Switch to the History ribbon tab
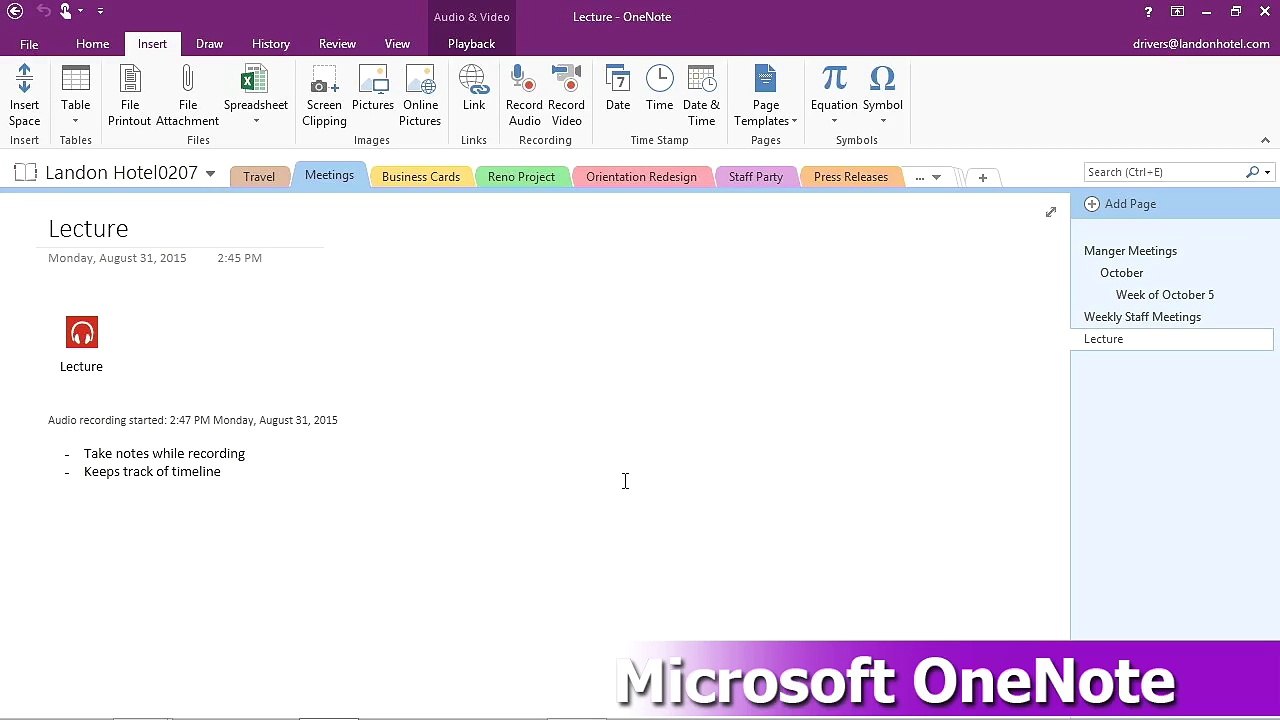The image size is (1280, 720). click(271, 44)
